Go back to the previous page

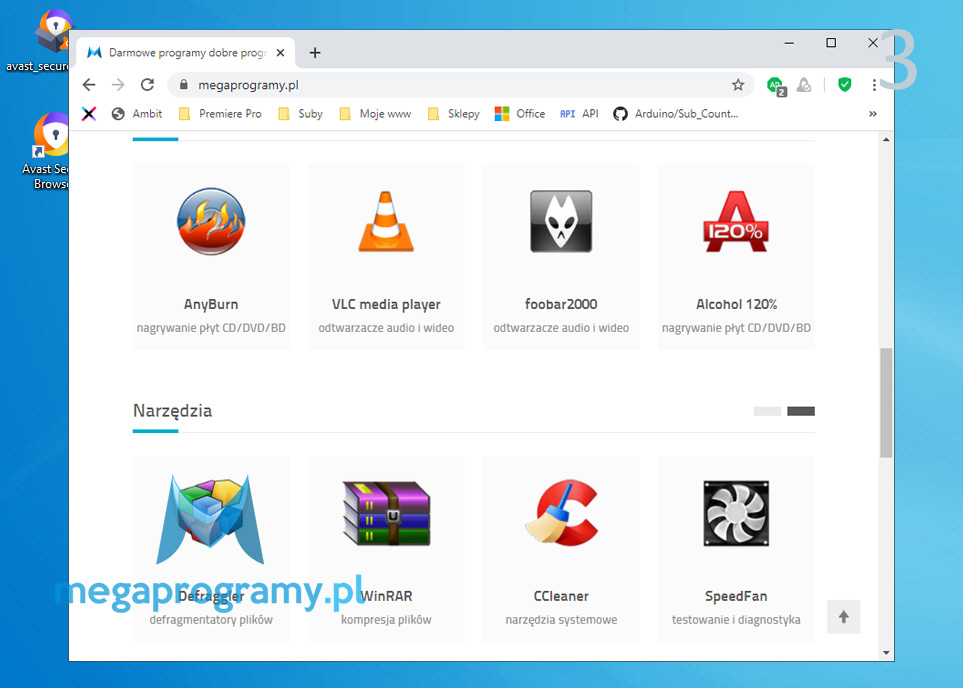(89, 85)
